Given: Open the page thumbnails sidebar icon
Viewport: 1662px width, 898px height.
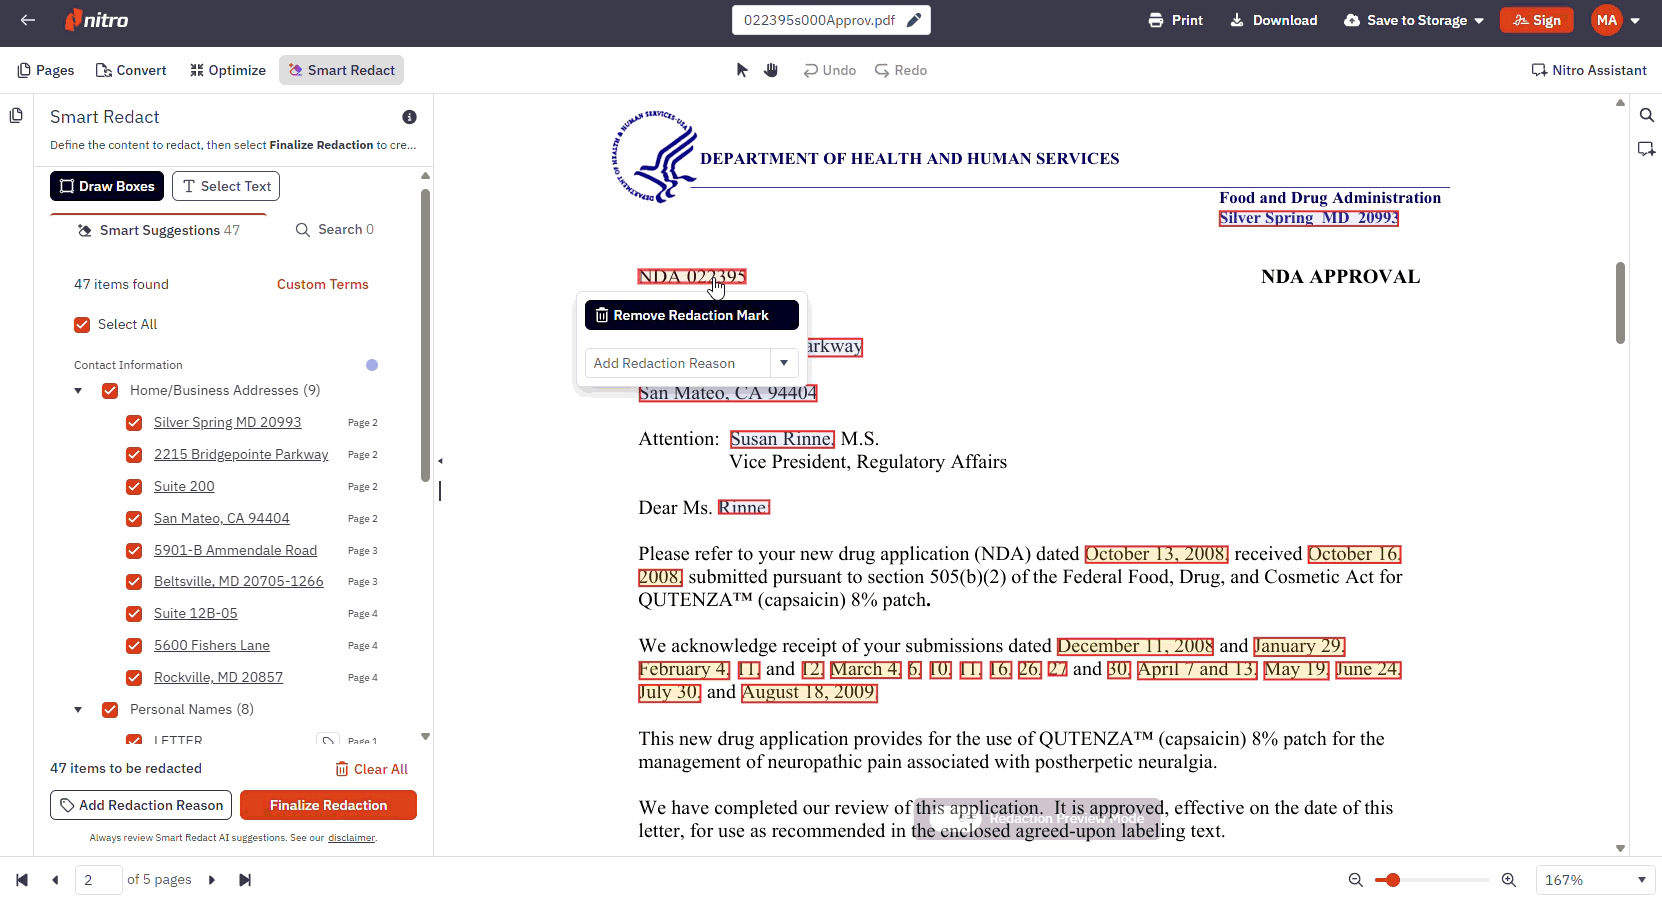Looking at the screenshot, I should (x=16, y=116).
